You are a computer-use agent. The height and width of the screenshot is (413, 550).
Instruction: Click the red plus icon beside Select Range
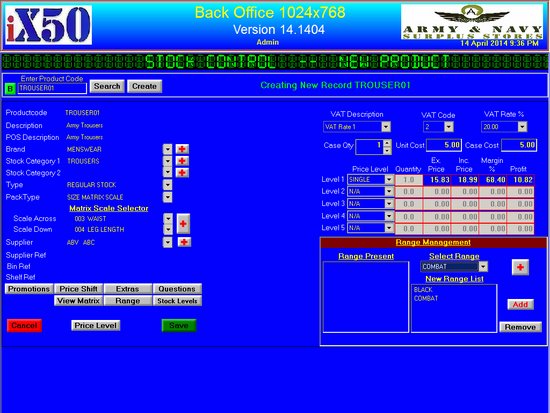[x=520, y=267]
